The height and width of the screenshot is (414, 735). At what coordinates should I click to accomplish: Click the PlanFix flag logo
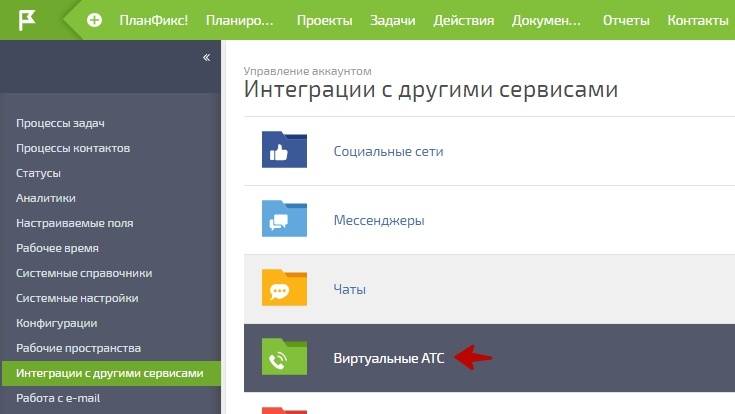(x=27, y=20)
